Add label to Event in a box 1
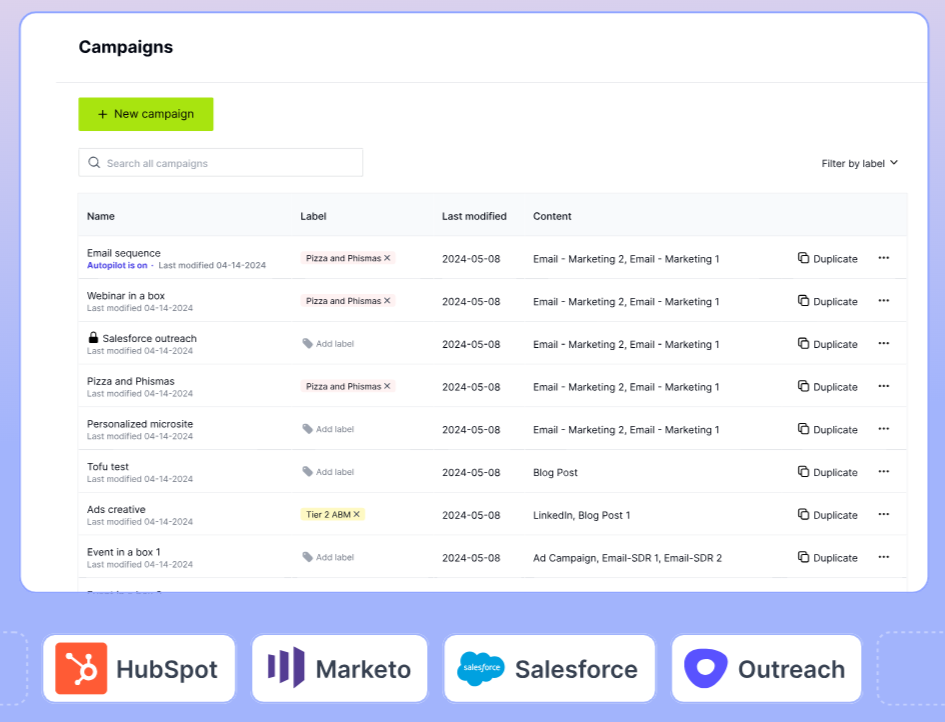 [328, 557]
